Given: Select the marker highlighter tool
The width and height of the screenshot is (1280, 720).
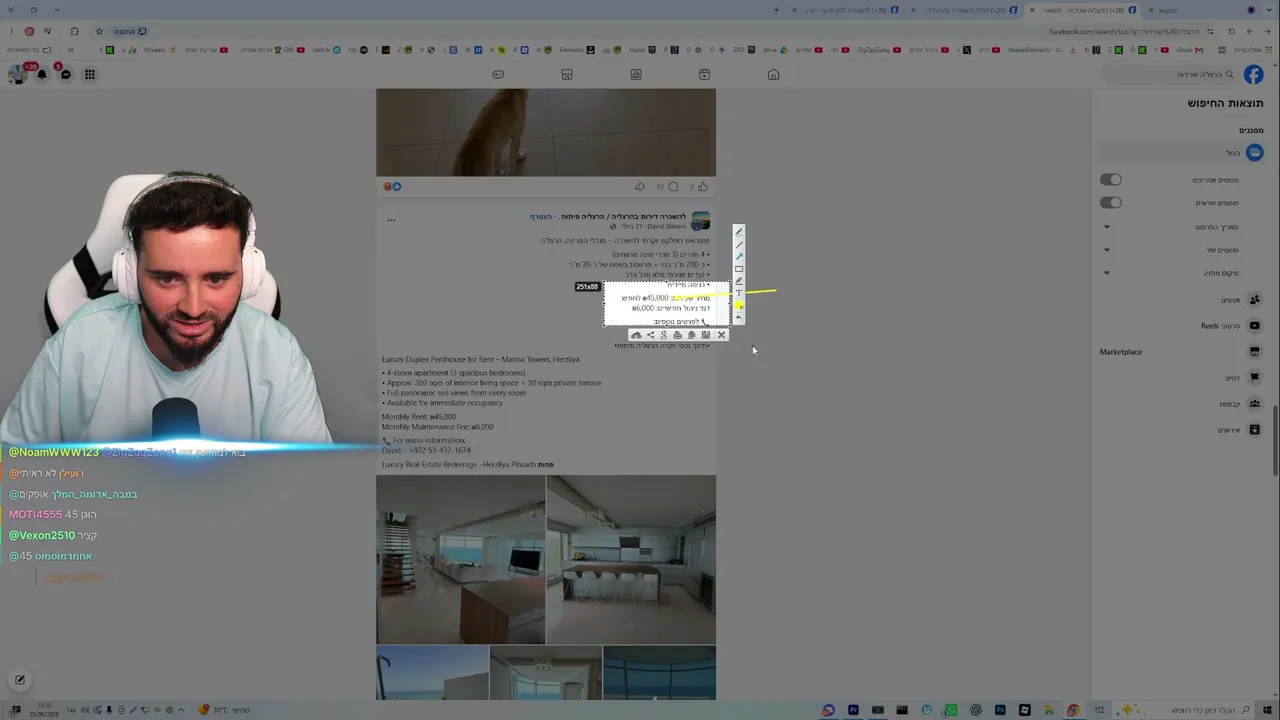Looking at the screenshot, I should pos(739,281).
